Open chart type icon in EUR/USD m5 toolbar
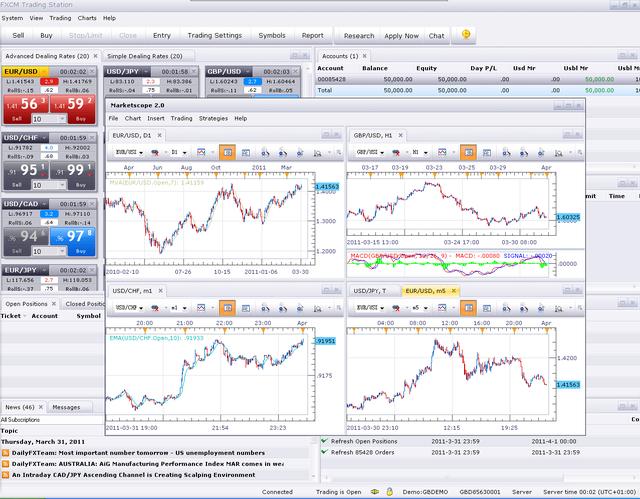 click(x=442, y=308)
